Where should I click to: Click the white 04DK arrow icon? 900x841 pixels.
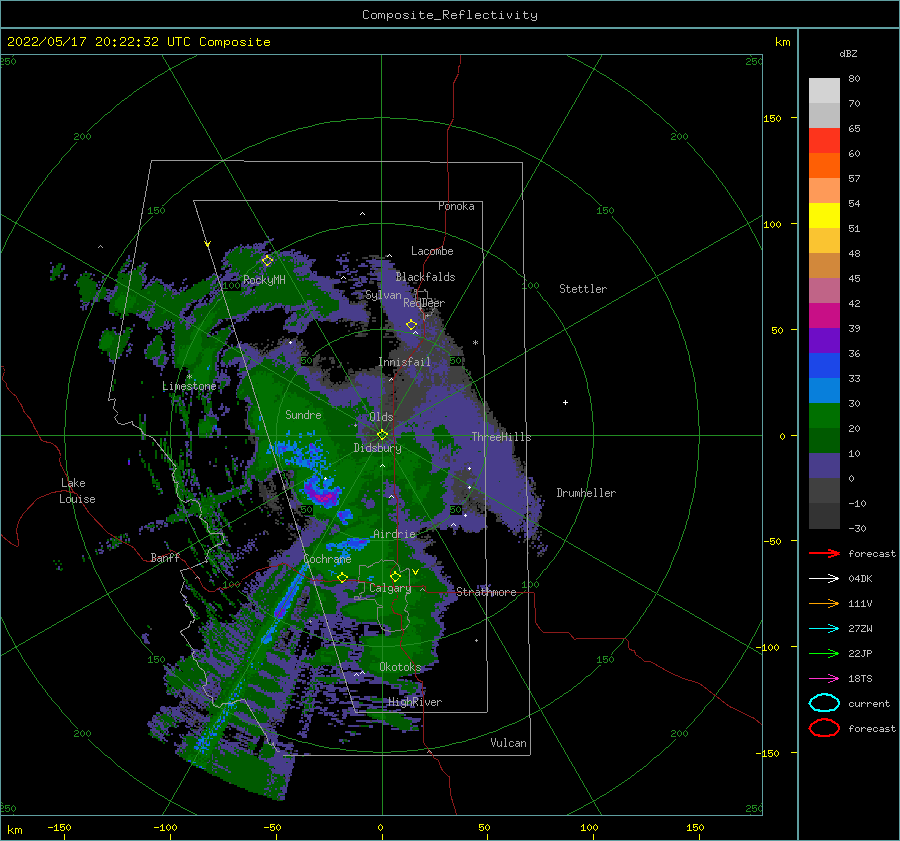coord(824,578)
